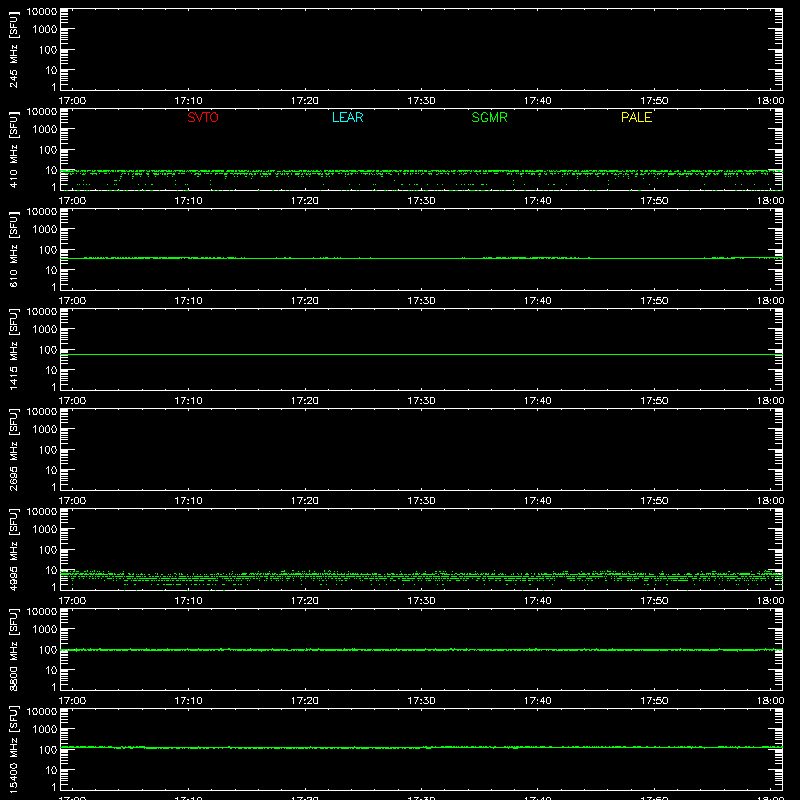Click 17:00 tick label under 4995 MHz panel
Screen dimensions: 800x800
[x=72, y=601]
